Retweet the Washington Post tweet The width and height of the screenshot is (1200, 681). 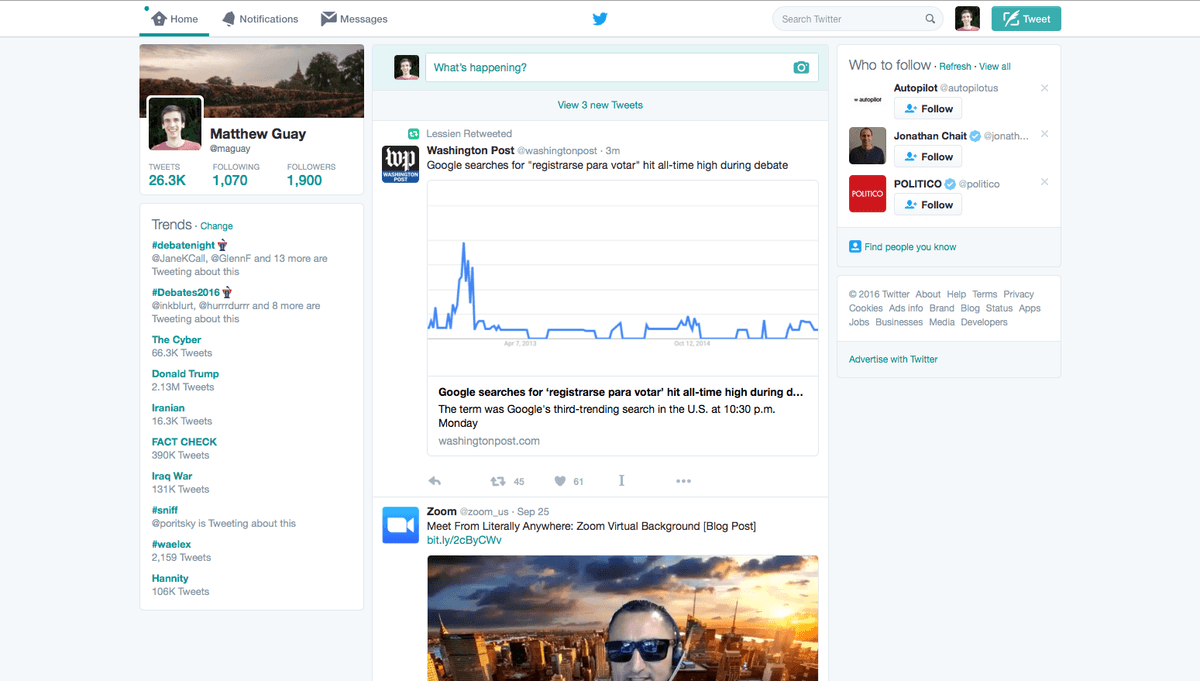(x=497, y=481)
